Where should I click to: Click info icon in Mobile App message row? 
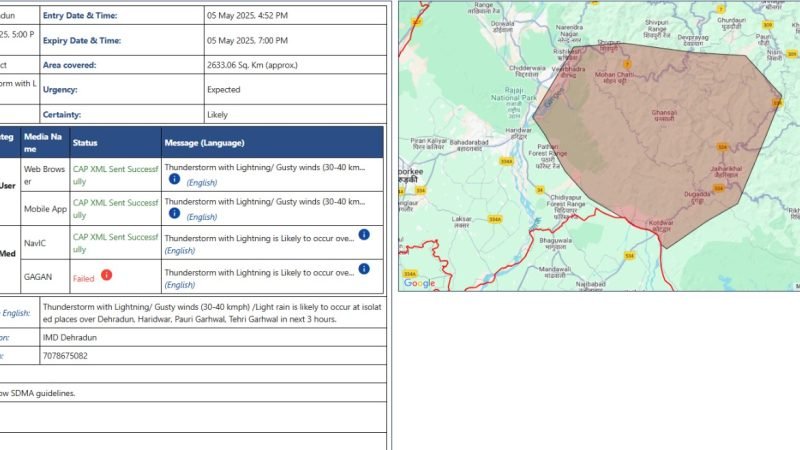click(174, 213)
